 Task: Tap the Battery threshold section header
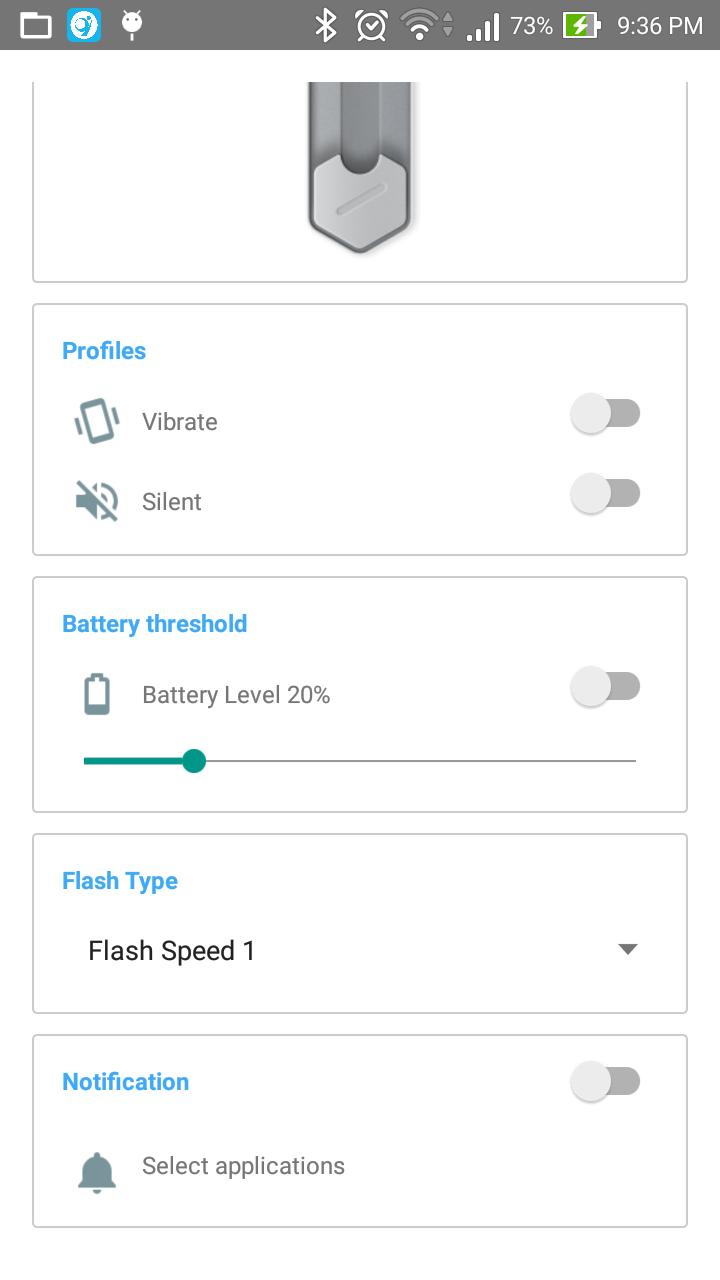tap(155, 623)
